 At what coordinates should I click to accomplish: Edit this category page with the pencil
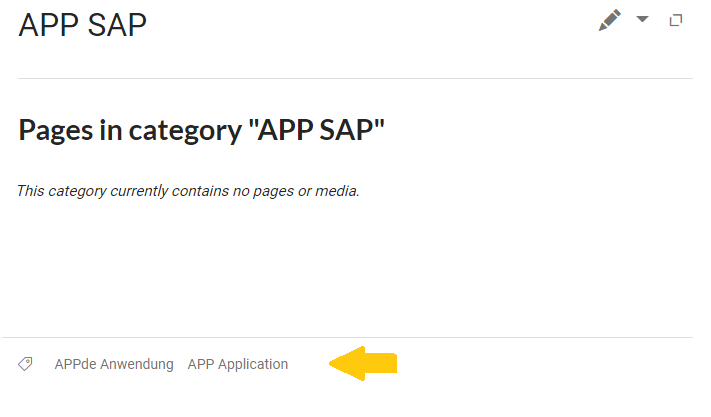609,20
